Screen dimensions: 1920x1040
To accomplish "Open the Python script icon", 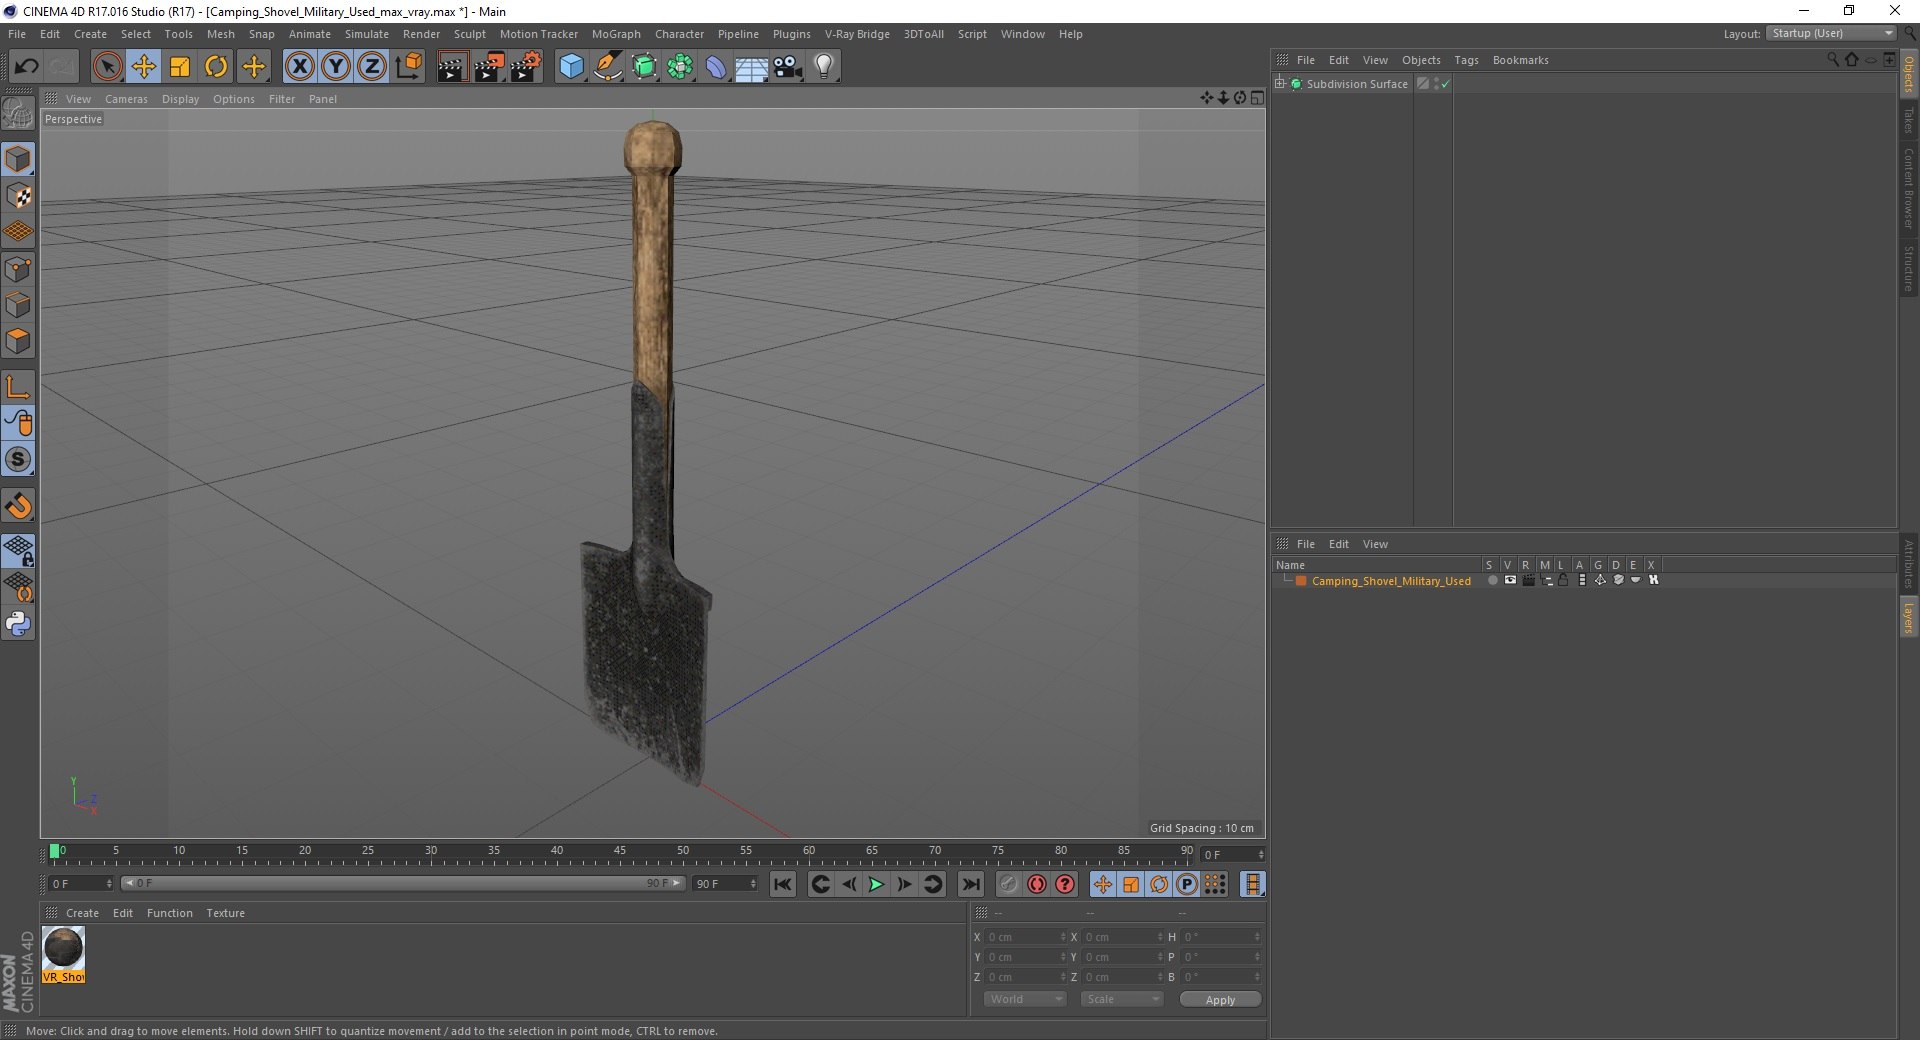I will 18,624.
